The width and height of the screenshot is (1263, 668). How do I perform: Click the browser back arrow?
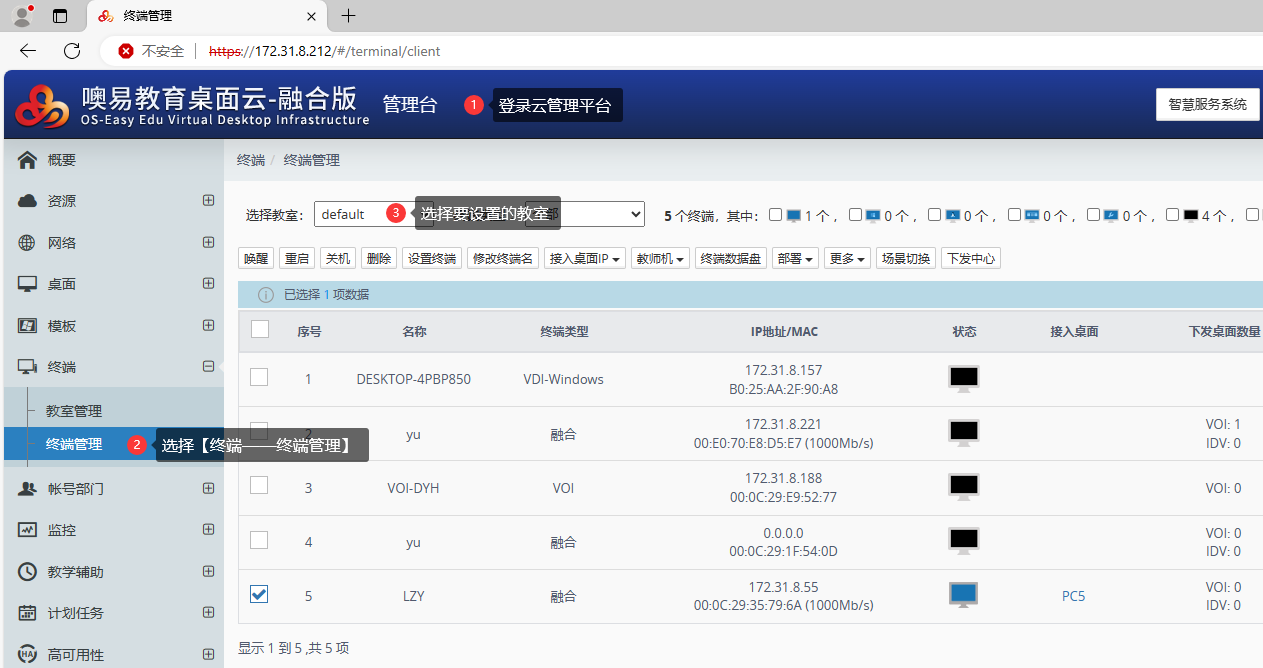(28, 51)
